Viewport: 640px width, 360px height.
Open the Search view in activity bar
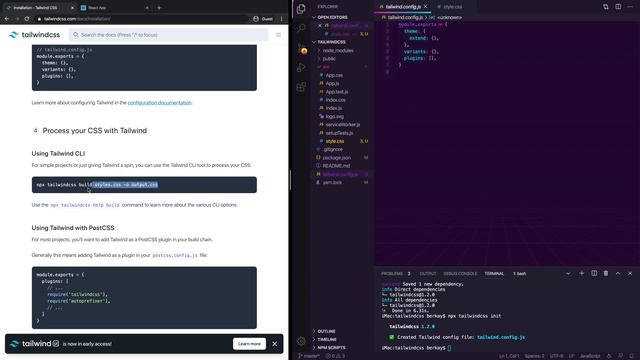(x=301, y=28)
